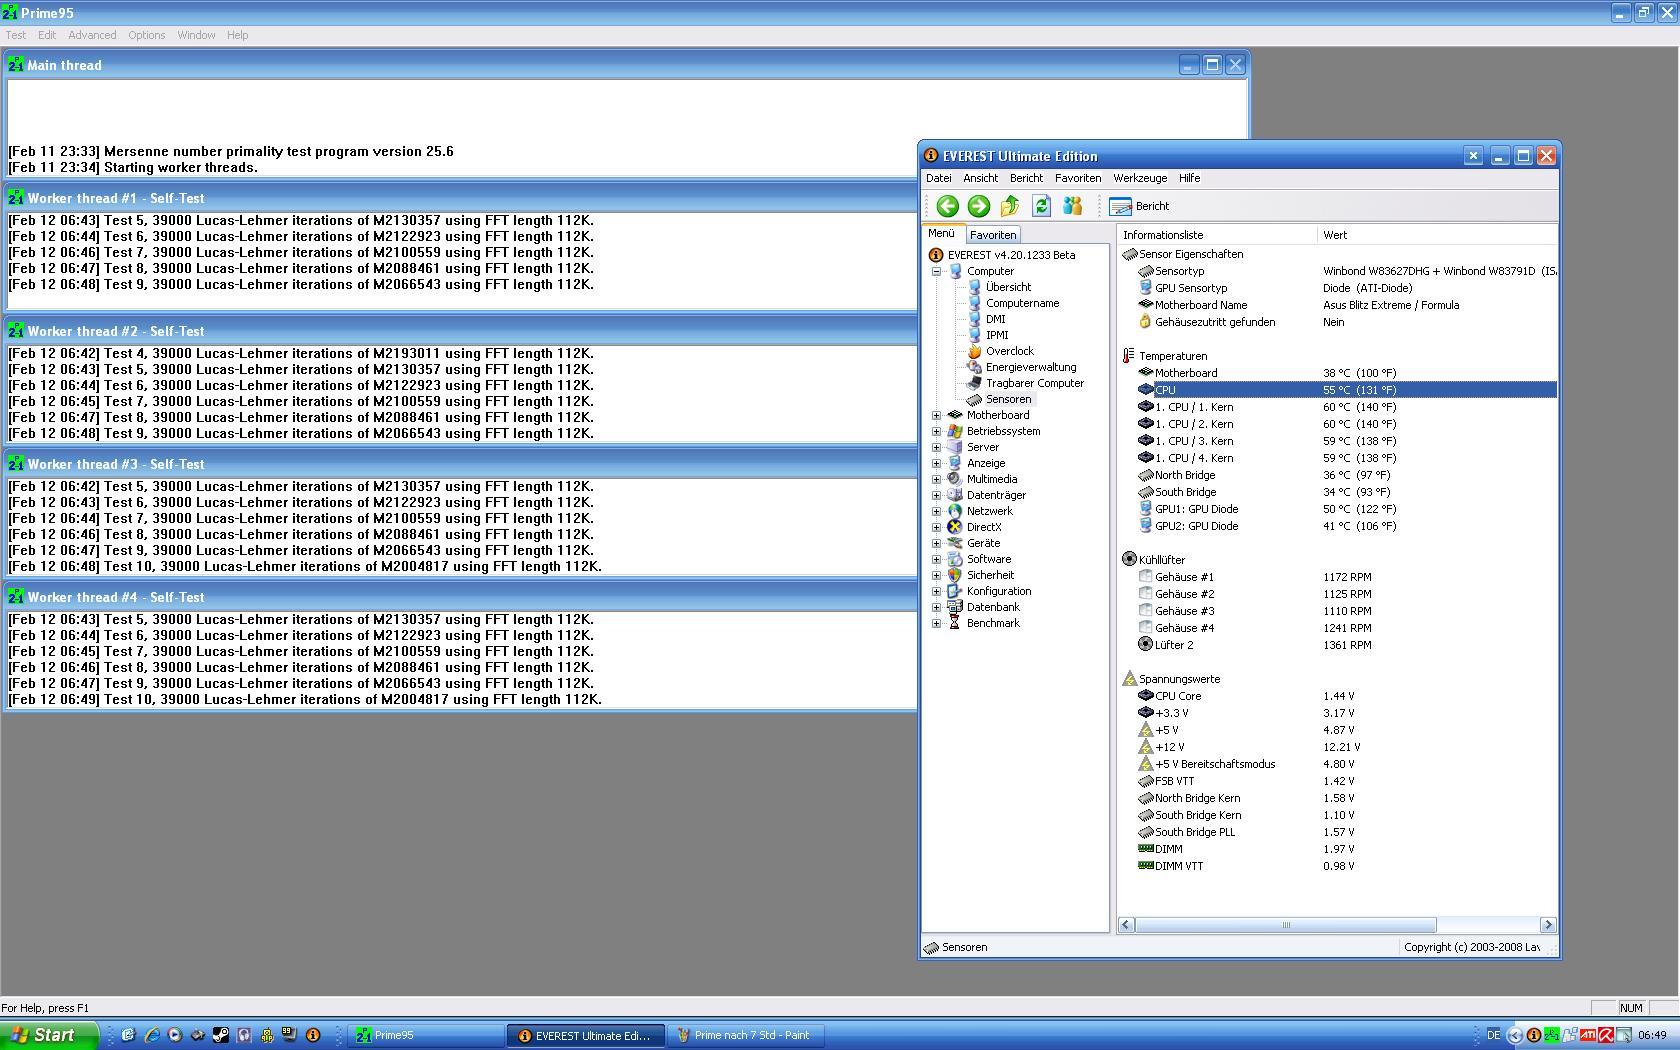Select Übersicht in the Computer tree
The image size is (1680, 1050).
coord(1008,287)
